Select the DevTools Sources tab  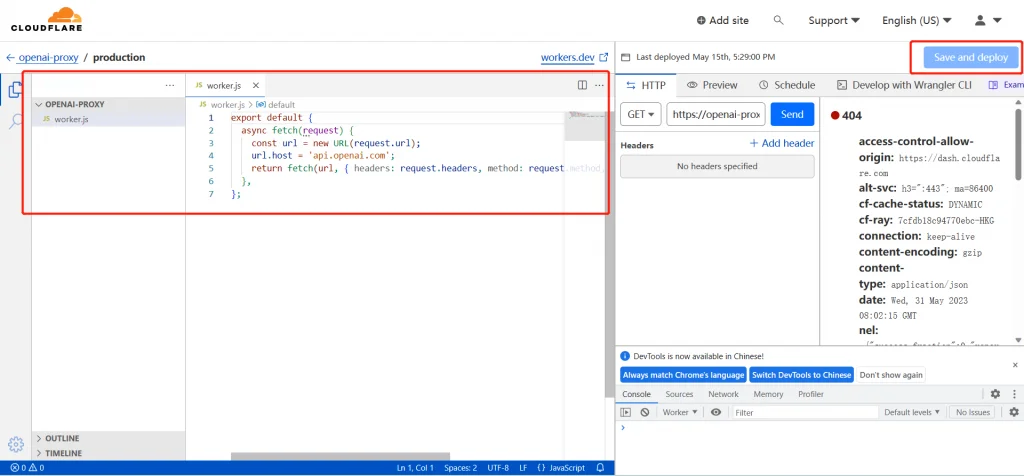pos(679,394)
